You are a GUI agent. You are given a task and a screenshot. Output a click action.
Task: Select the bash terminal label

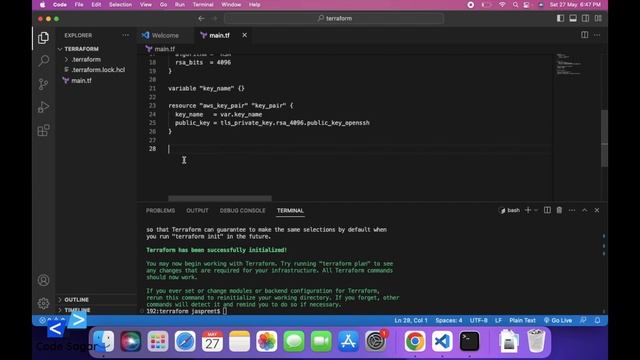[510, 210]
